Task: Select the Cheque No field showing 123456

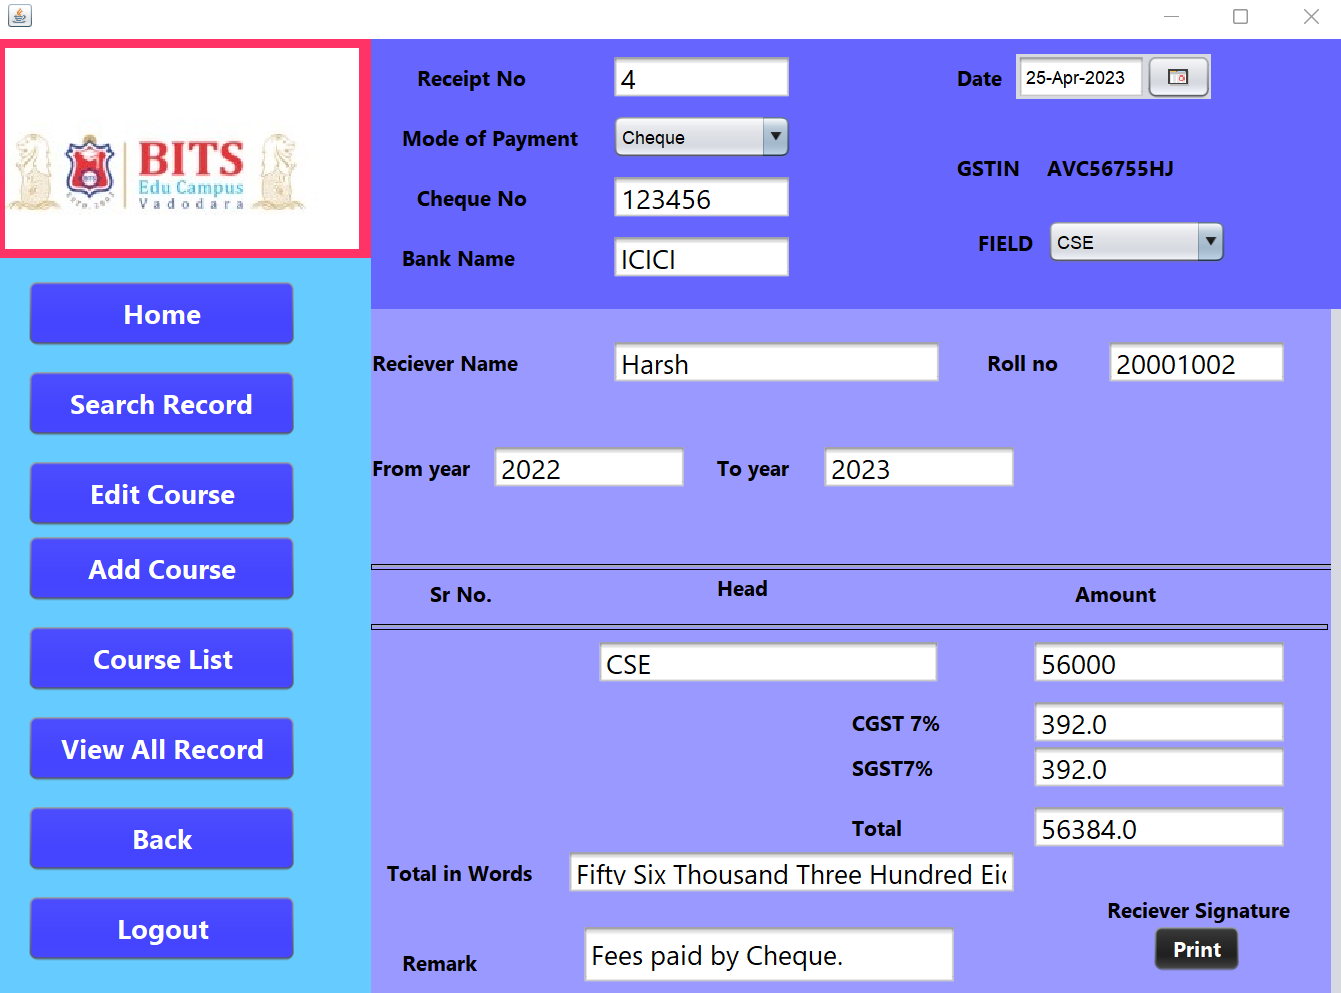Action: pyautogui.click(x=700, y=197)
